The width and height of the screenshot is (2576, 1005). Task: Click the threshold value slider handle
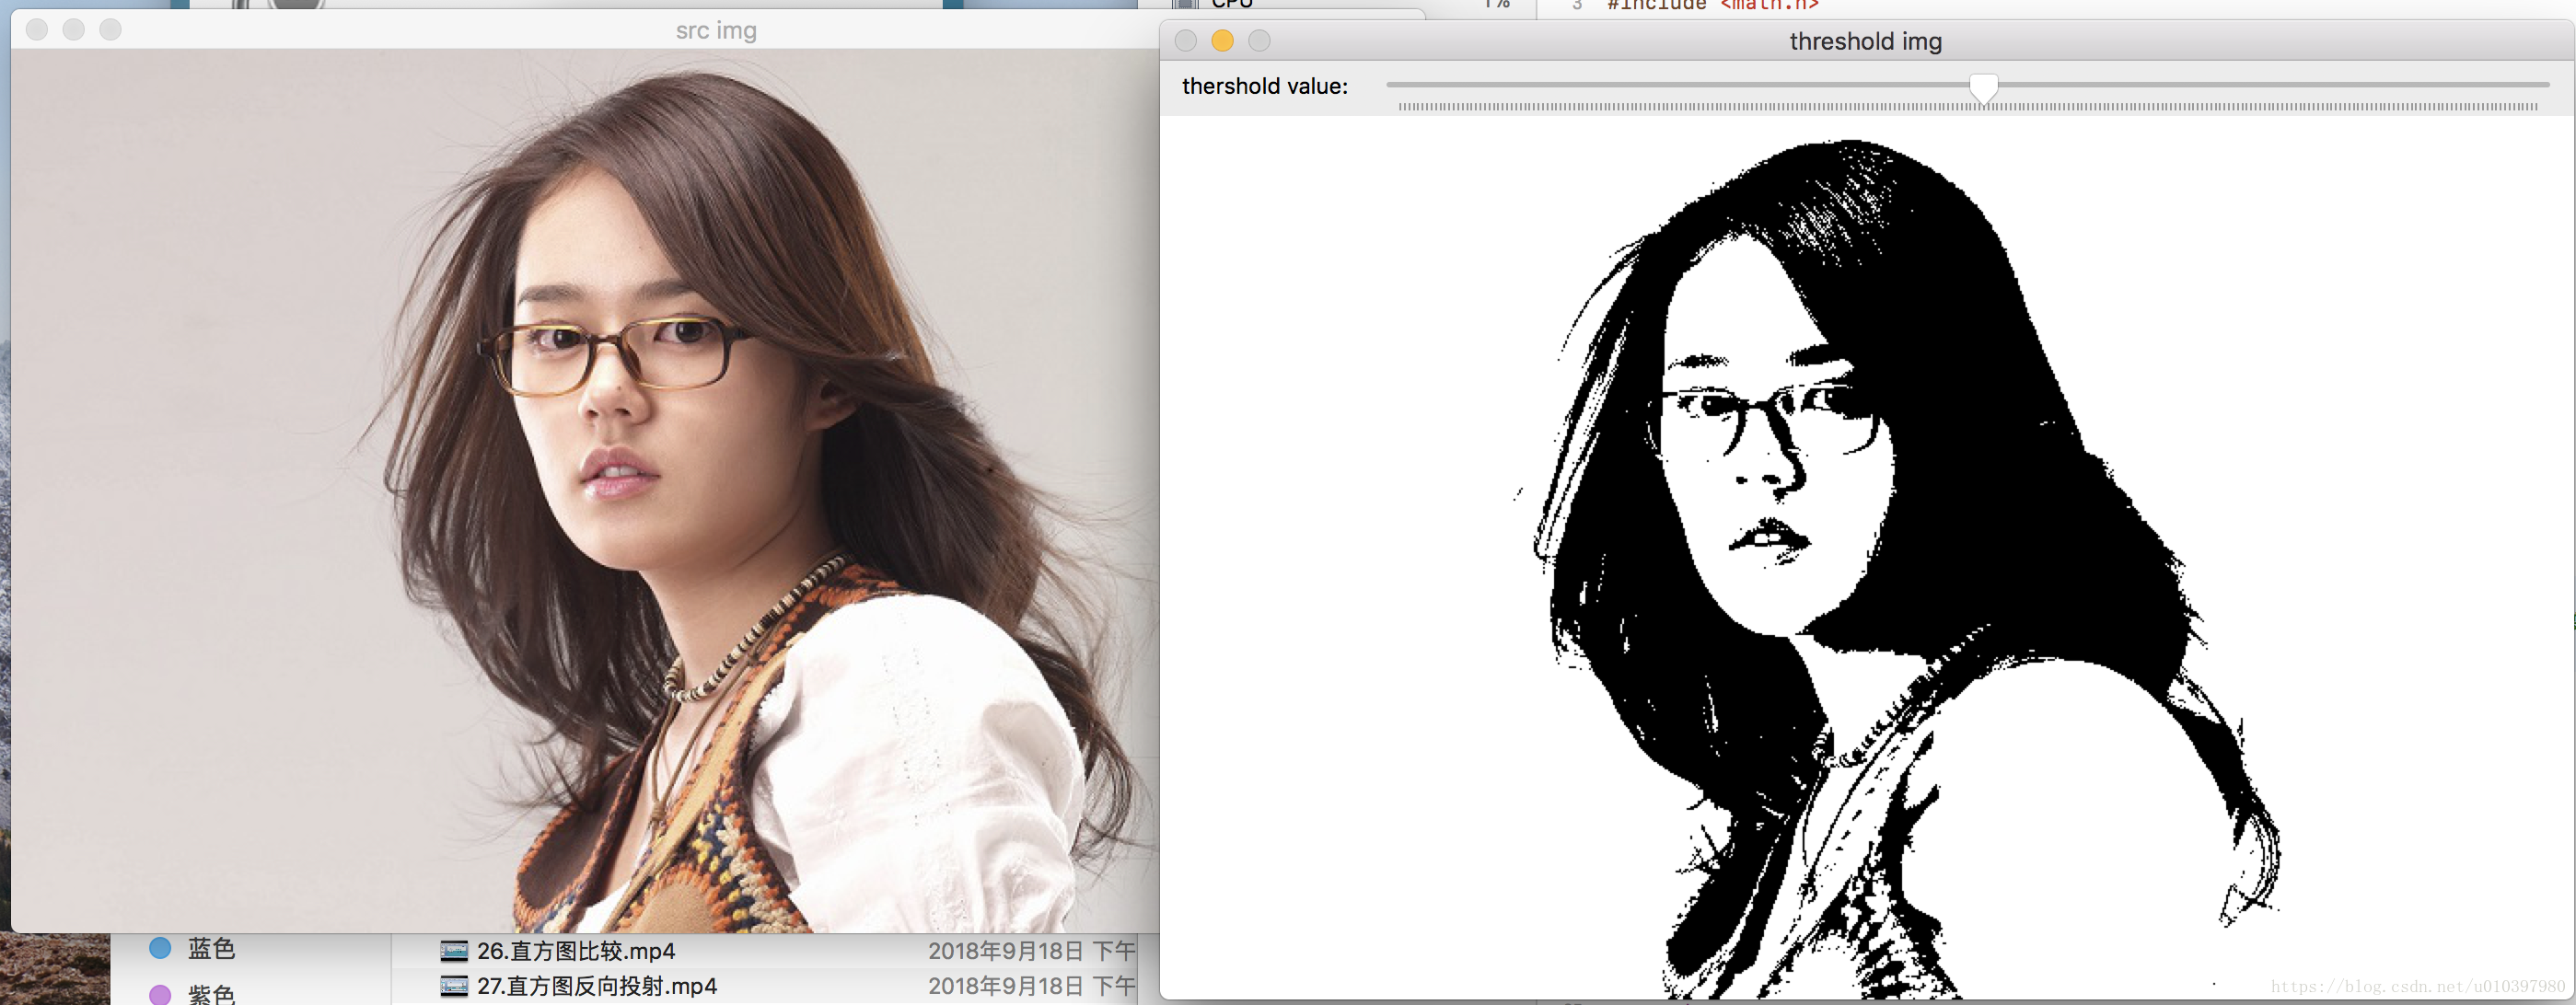point(1983,88)
